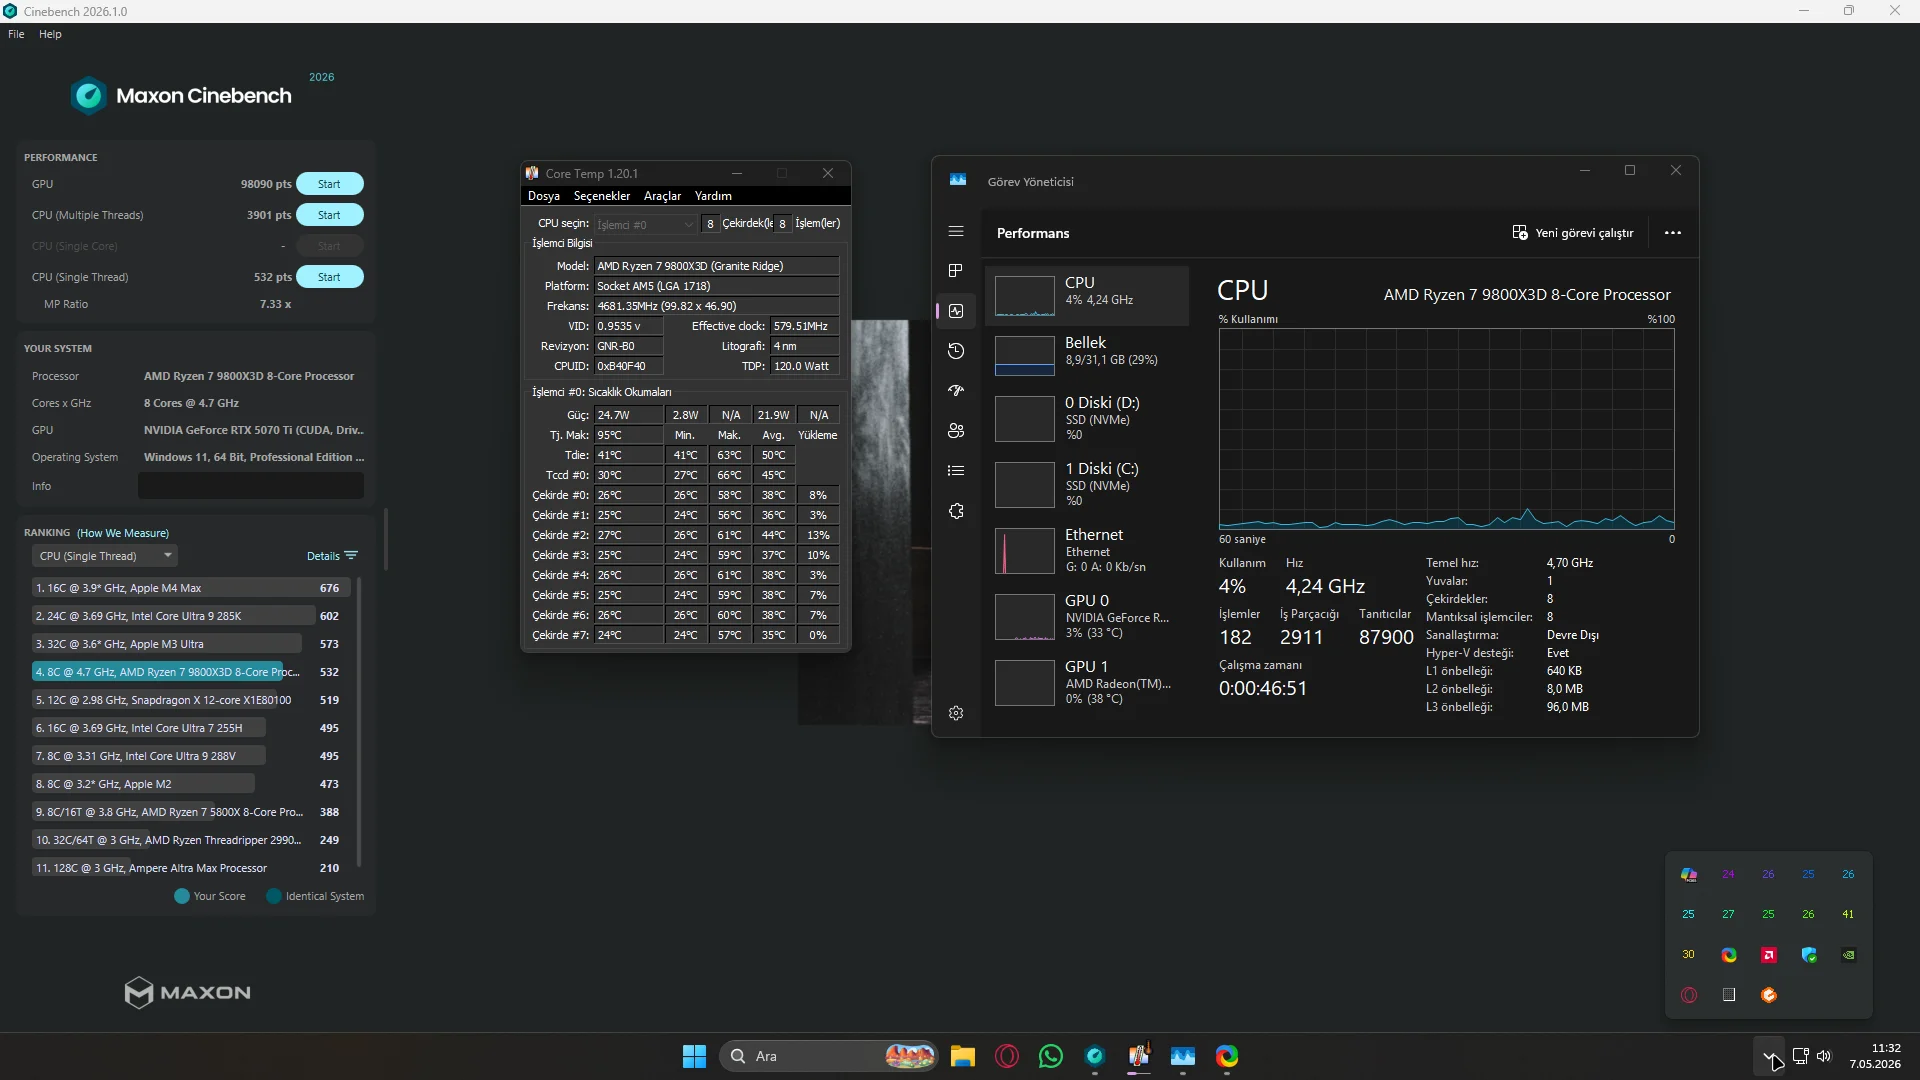Select GPU 0 NVIDIA performance entry

(1087, 616)
